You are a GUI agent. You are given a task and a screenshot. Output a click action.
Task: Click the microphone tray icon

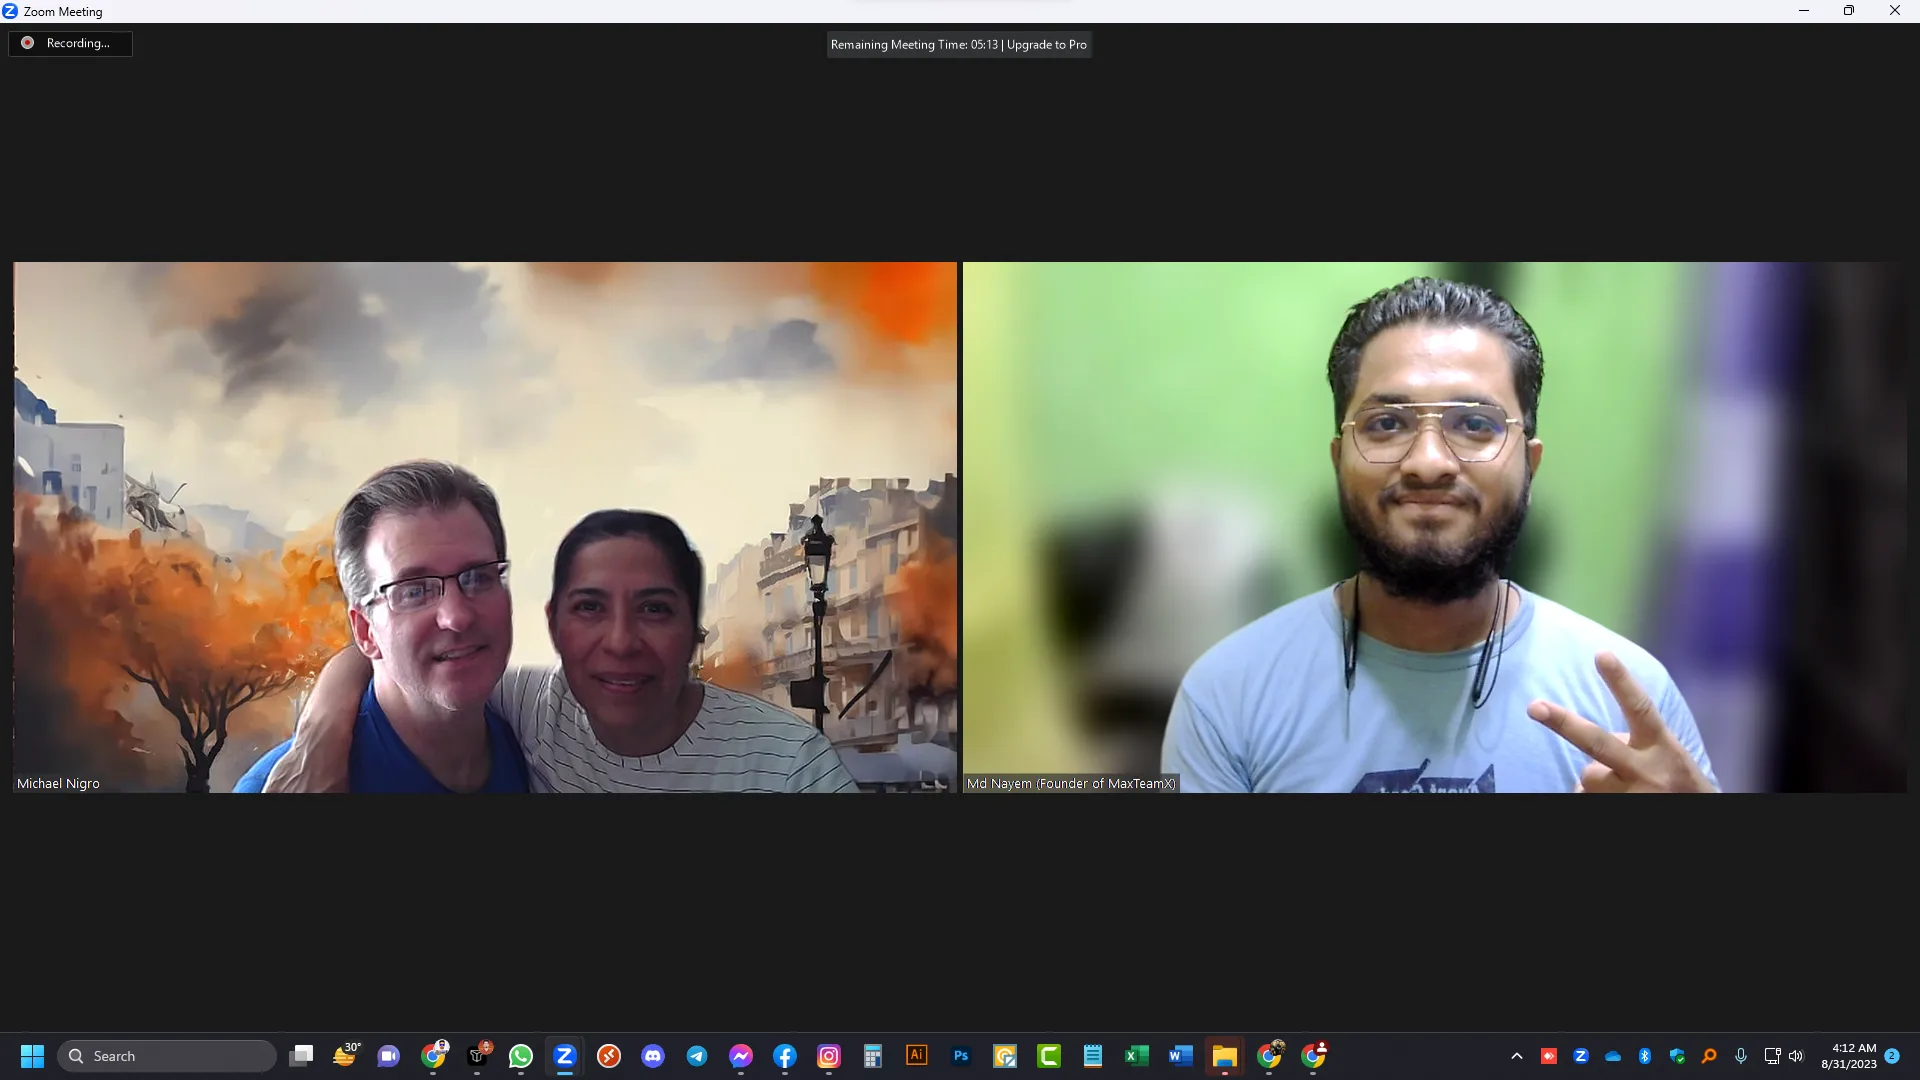click(1741, 1056)
